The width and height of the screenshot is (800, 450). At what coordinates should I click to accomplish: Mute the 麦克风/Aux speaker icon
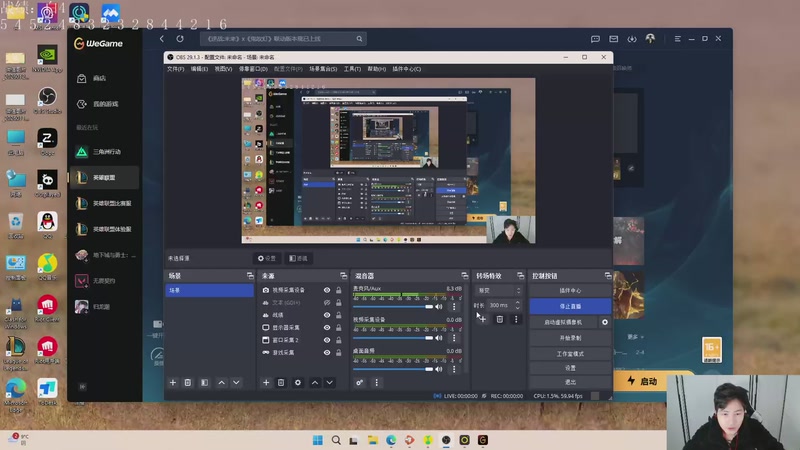click(x=439, y=307)
